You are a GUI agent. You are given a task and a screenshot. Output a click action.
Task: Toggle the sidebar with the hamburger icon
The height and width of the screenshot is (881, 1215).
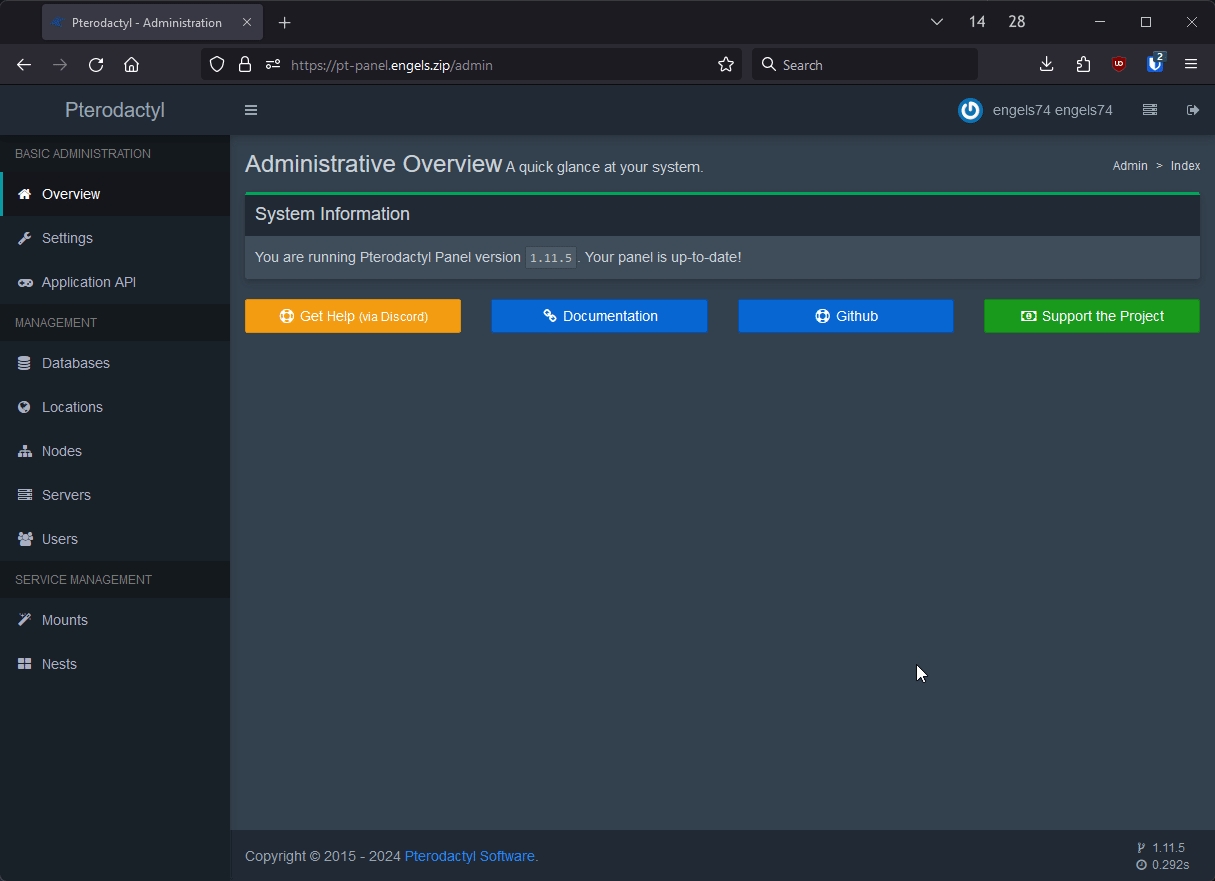click(251, 110)
